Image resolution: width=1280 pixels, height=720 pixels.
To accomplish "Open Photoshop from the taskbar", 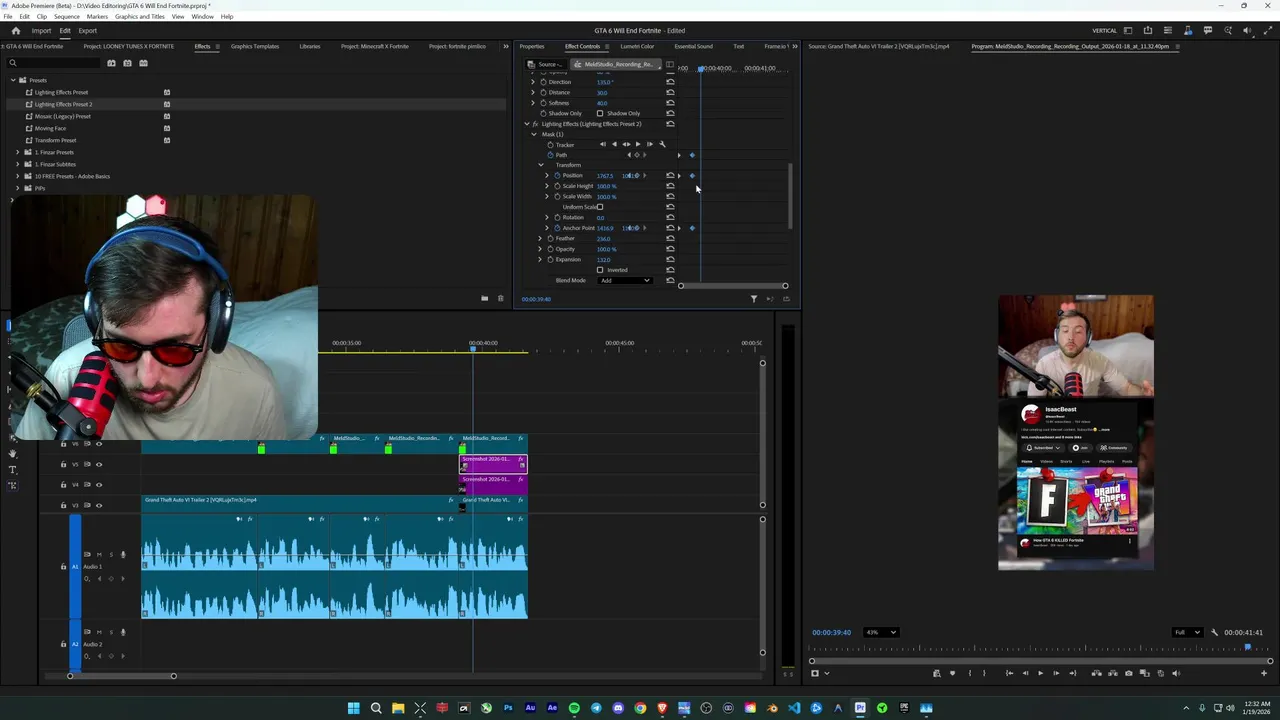I will 508,708.
